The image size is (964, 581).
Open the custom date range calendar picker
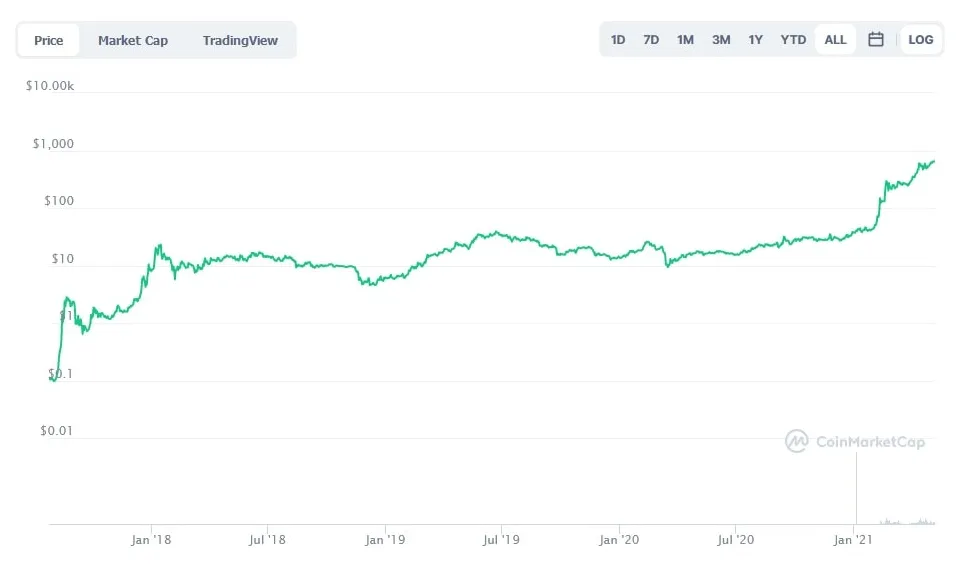[x=877, y=39]
